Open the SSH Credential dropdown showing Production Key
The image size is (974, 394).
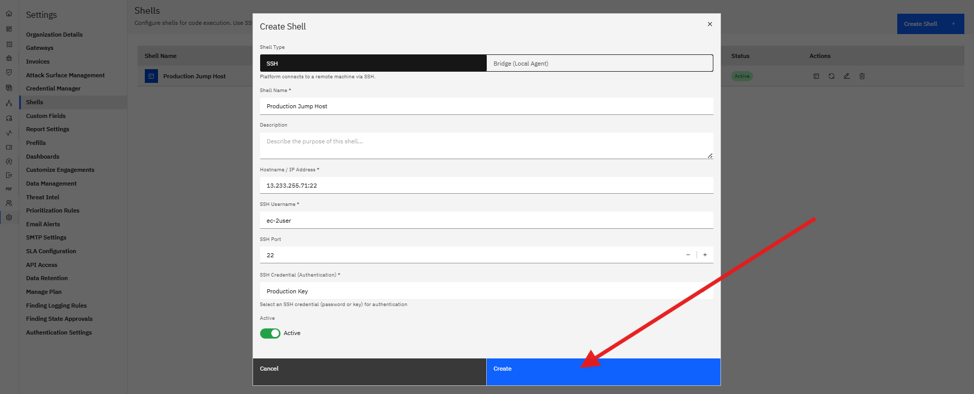pyautogui.click(x=486, y=291)
